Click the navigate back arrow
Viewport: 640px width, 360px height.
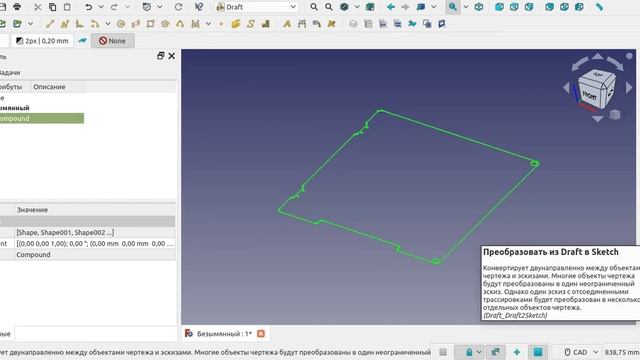click(391, 7)
